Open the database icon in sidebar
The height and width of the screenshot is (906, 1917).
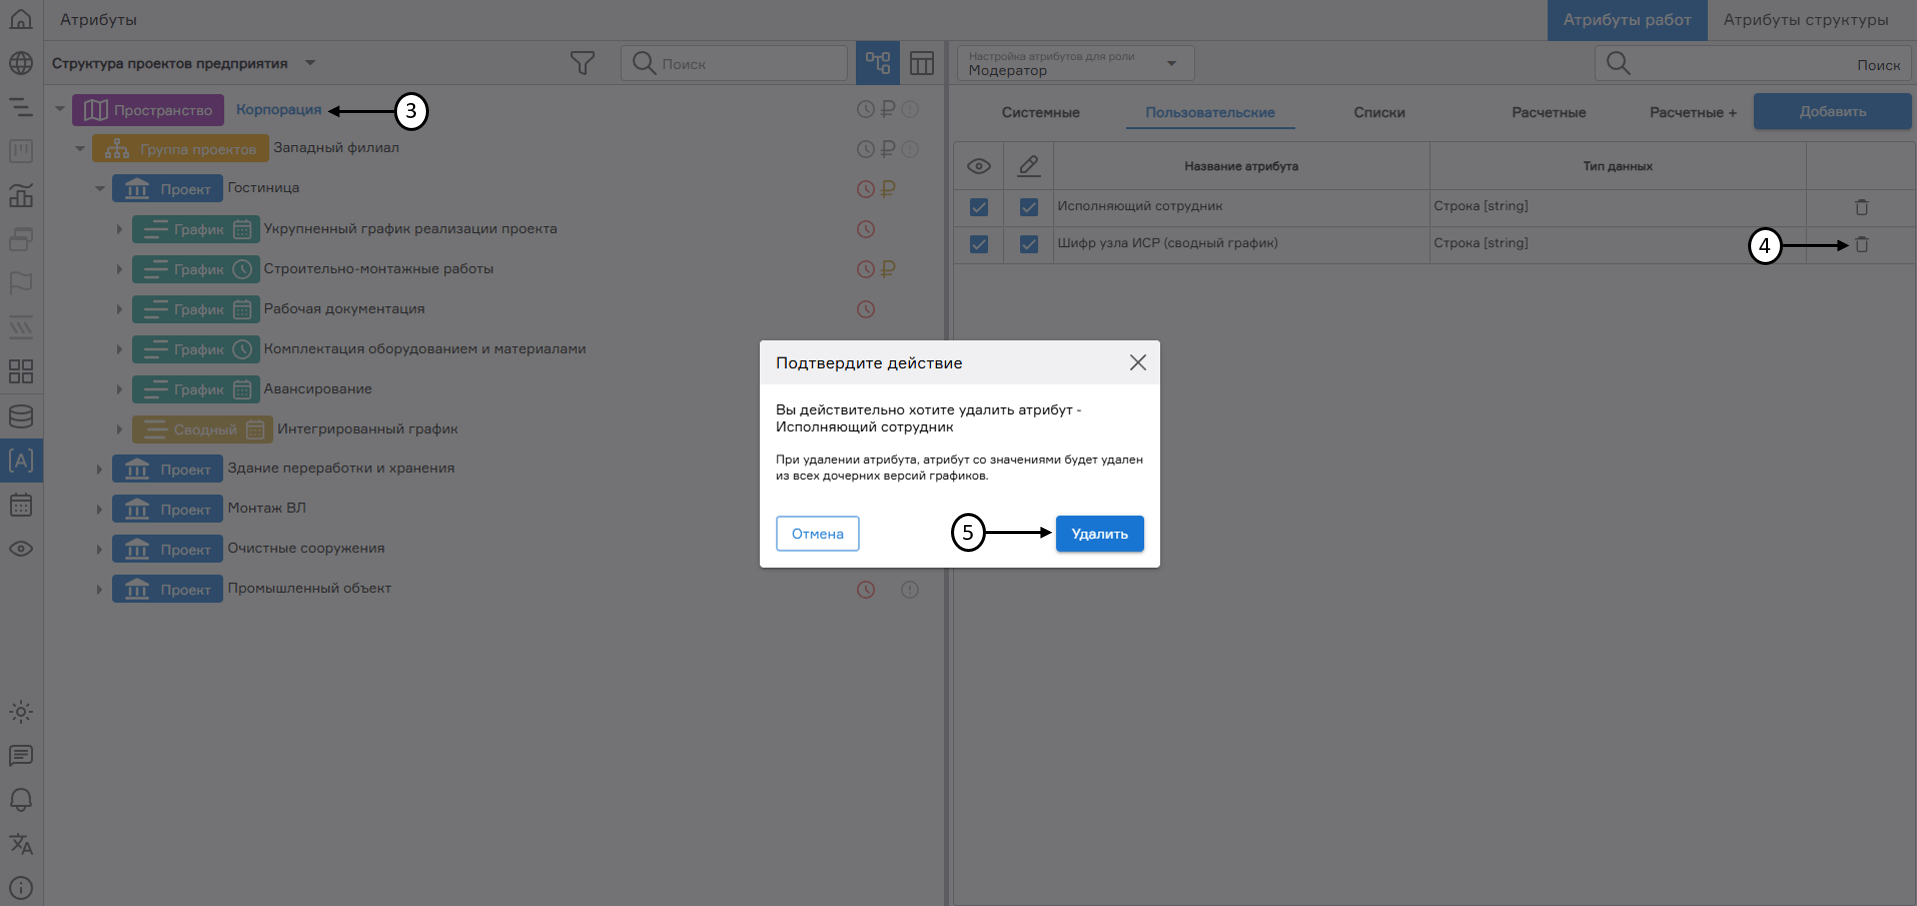(21, 416)
